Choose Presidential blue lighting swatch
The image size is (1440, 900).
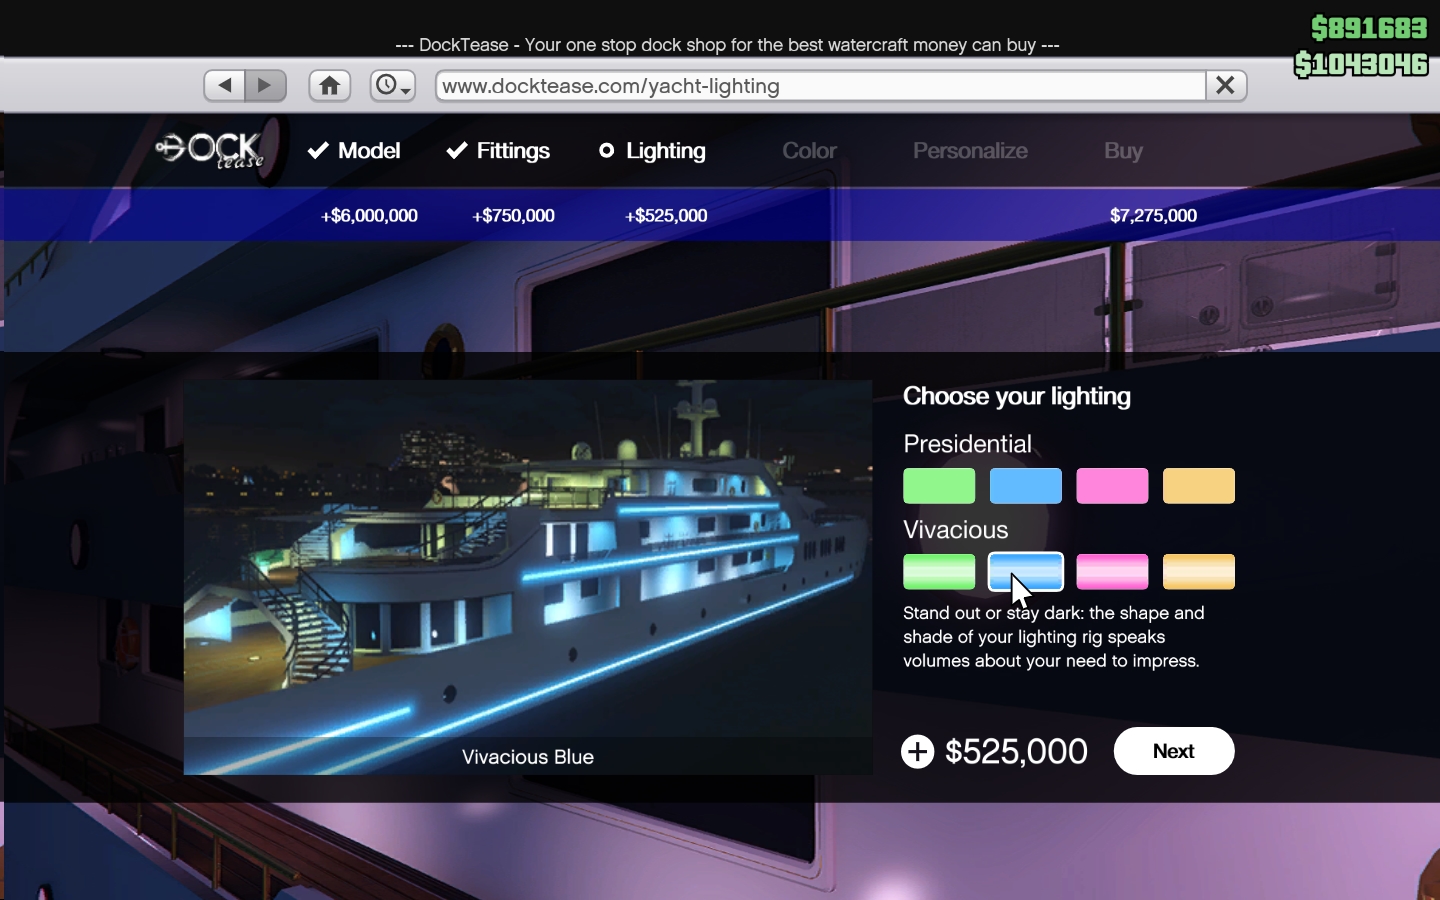pos(1026,486)
